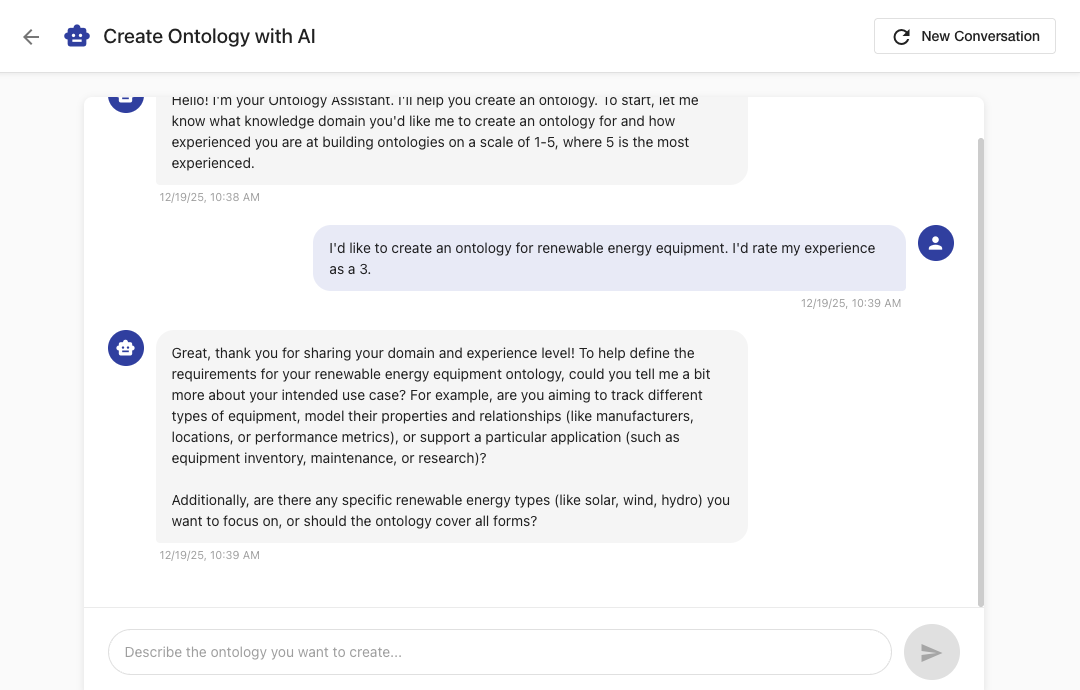The image size is (1080, 690).
Task: Click the back arrow icon
Action: (31, 37)
